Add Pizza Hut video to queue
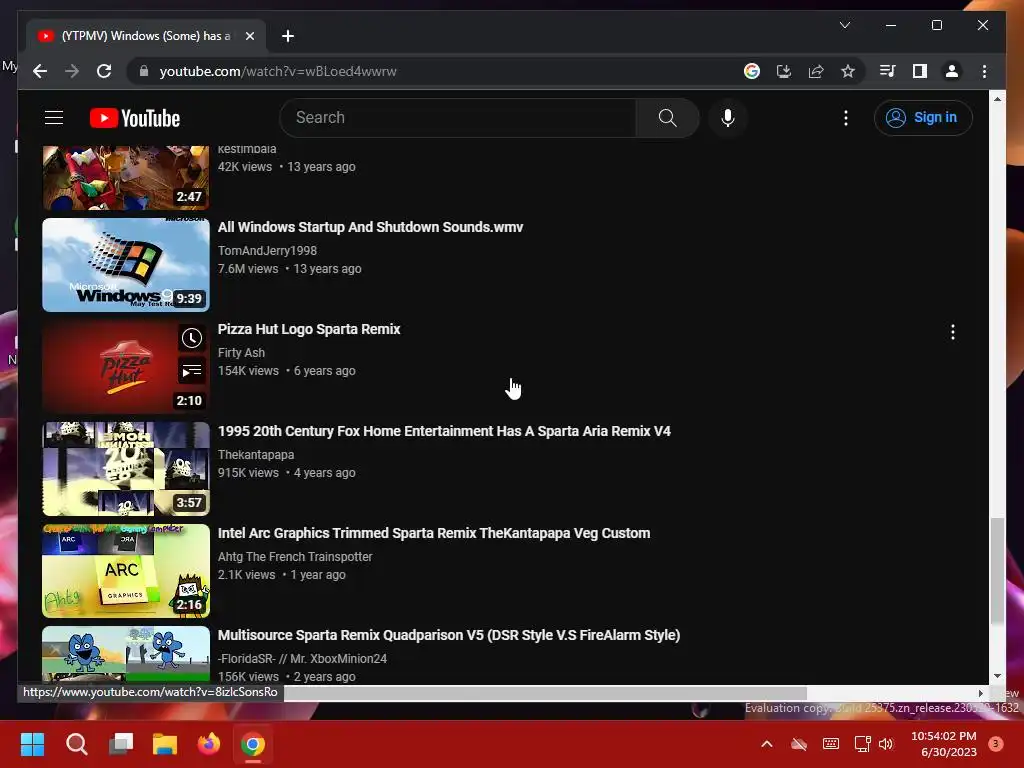The width and height of the screenshot is (1024, 768). [191, 371]
